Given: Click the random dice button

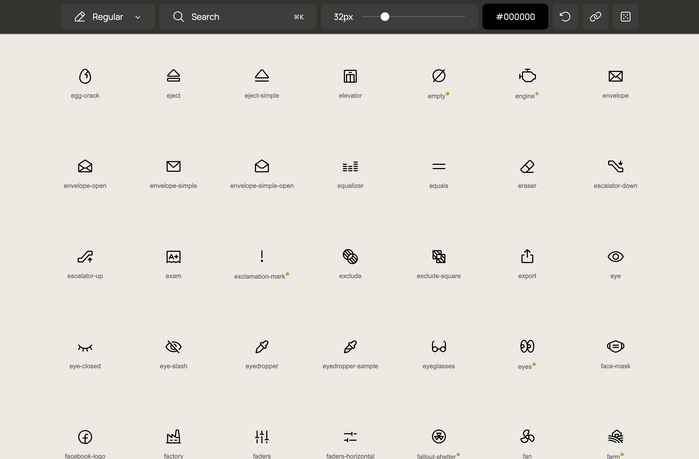Looking at the screenshot, I should point(625,17).
